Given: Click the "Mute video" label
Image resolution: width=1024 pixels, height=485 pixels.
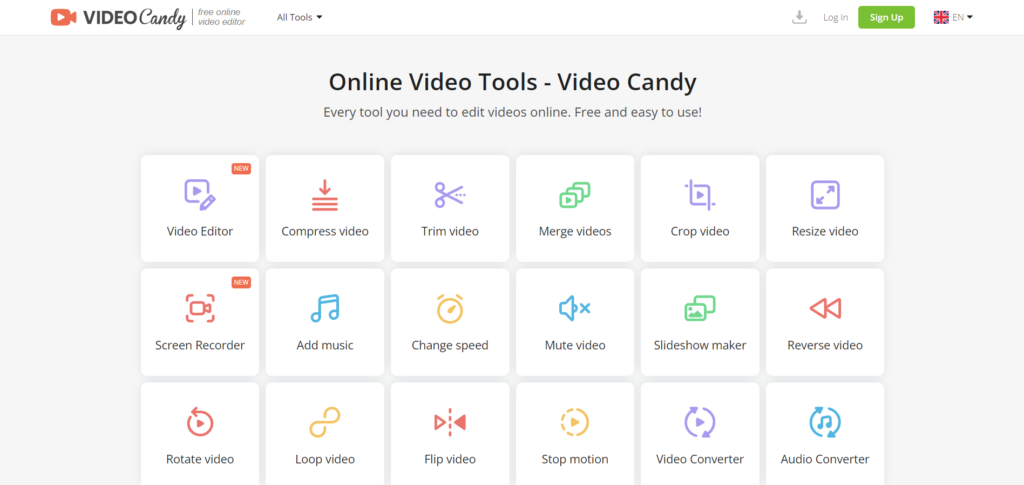Looking at the screenshot, I should click(x=575, y=345).
